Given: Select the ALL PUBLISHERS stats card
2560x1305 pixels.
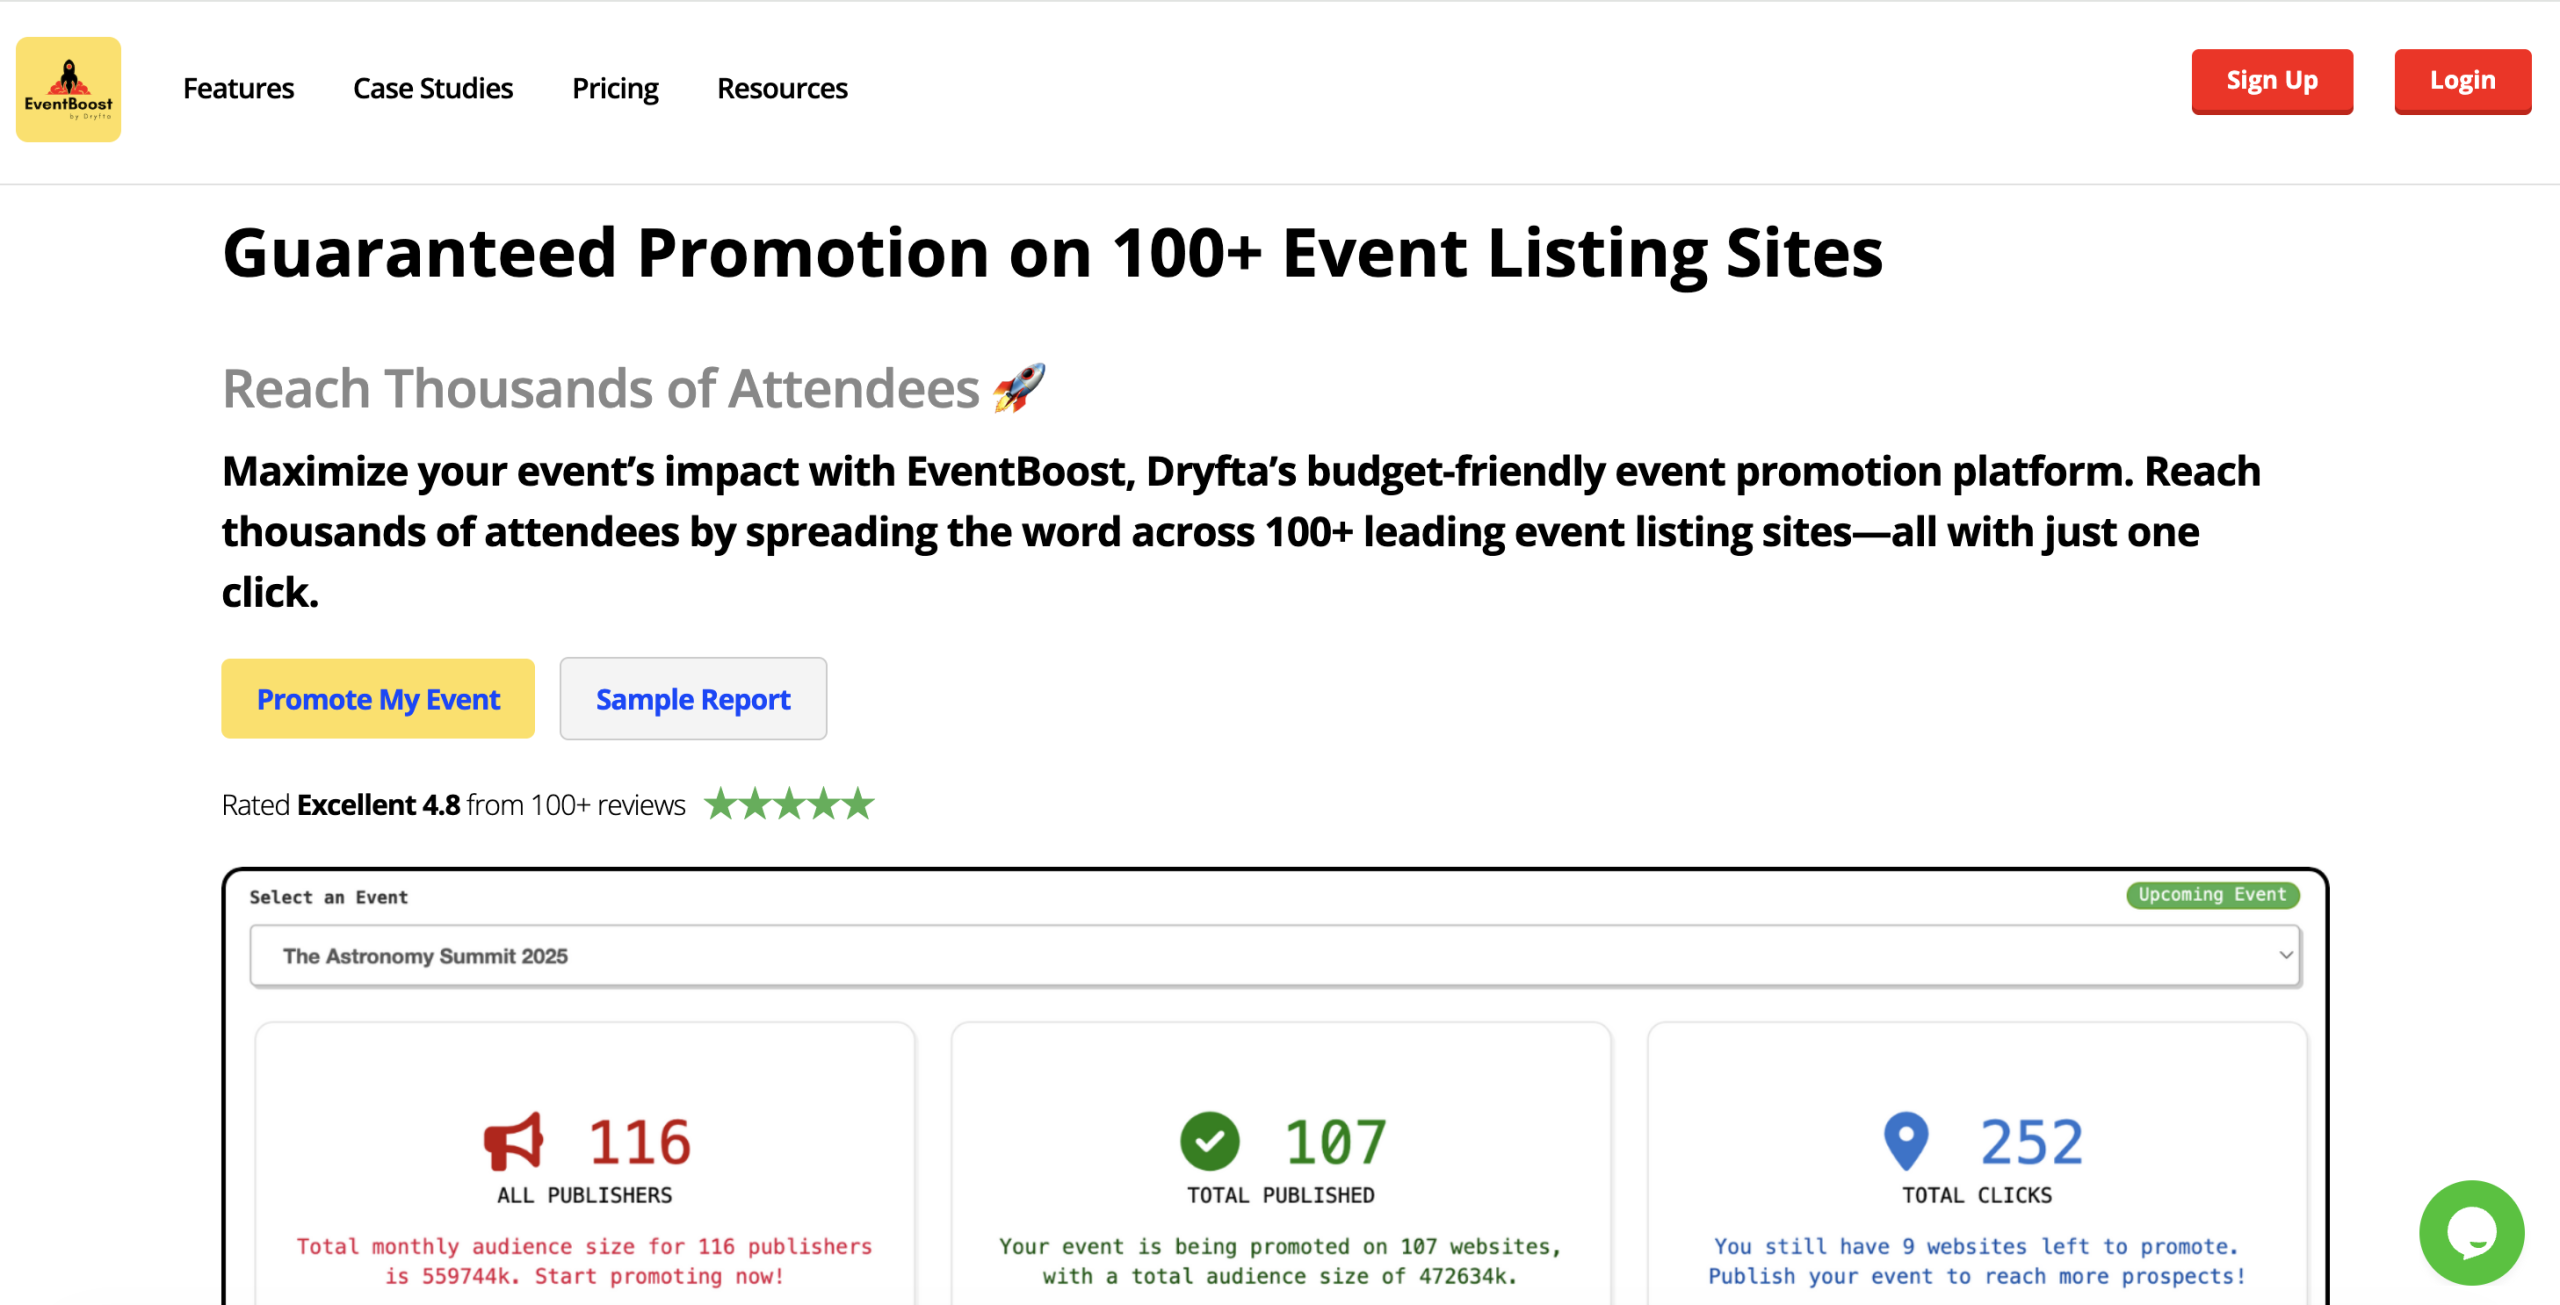Looking at the screenshot, I should pos(585,1160).
